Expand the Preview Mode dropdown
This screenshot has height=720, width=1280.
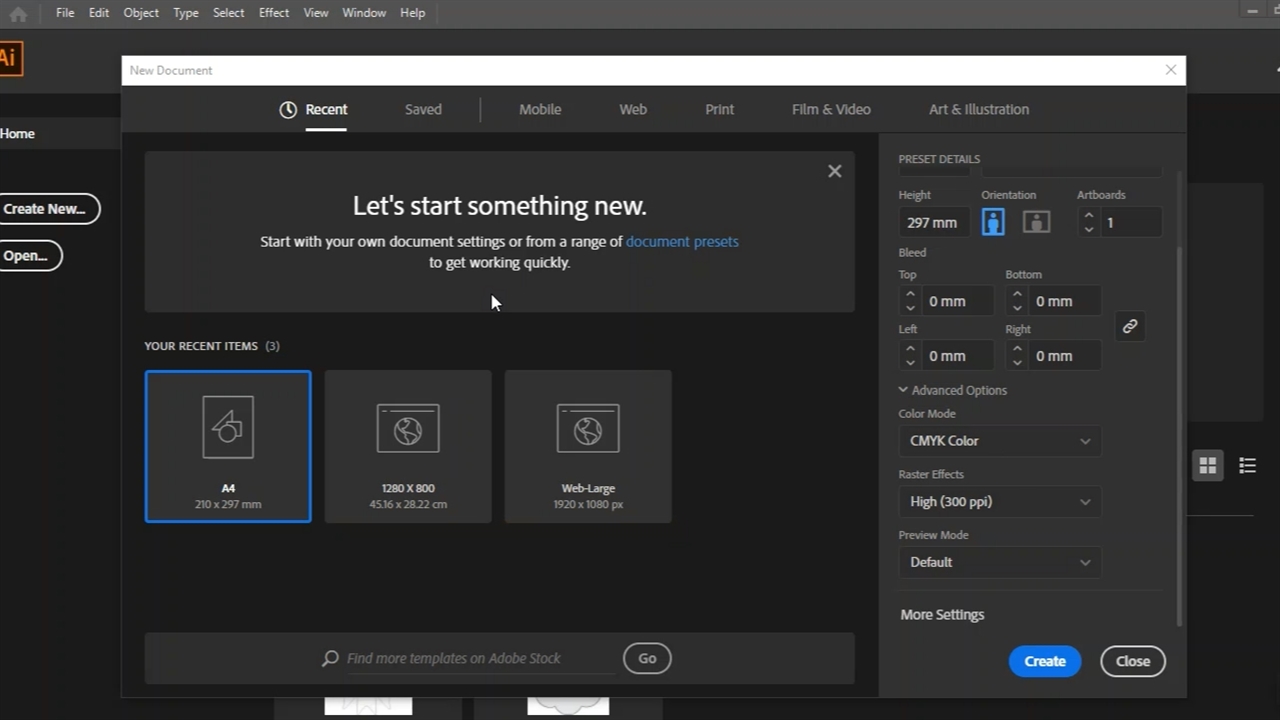(999, 562)
